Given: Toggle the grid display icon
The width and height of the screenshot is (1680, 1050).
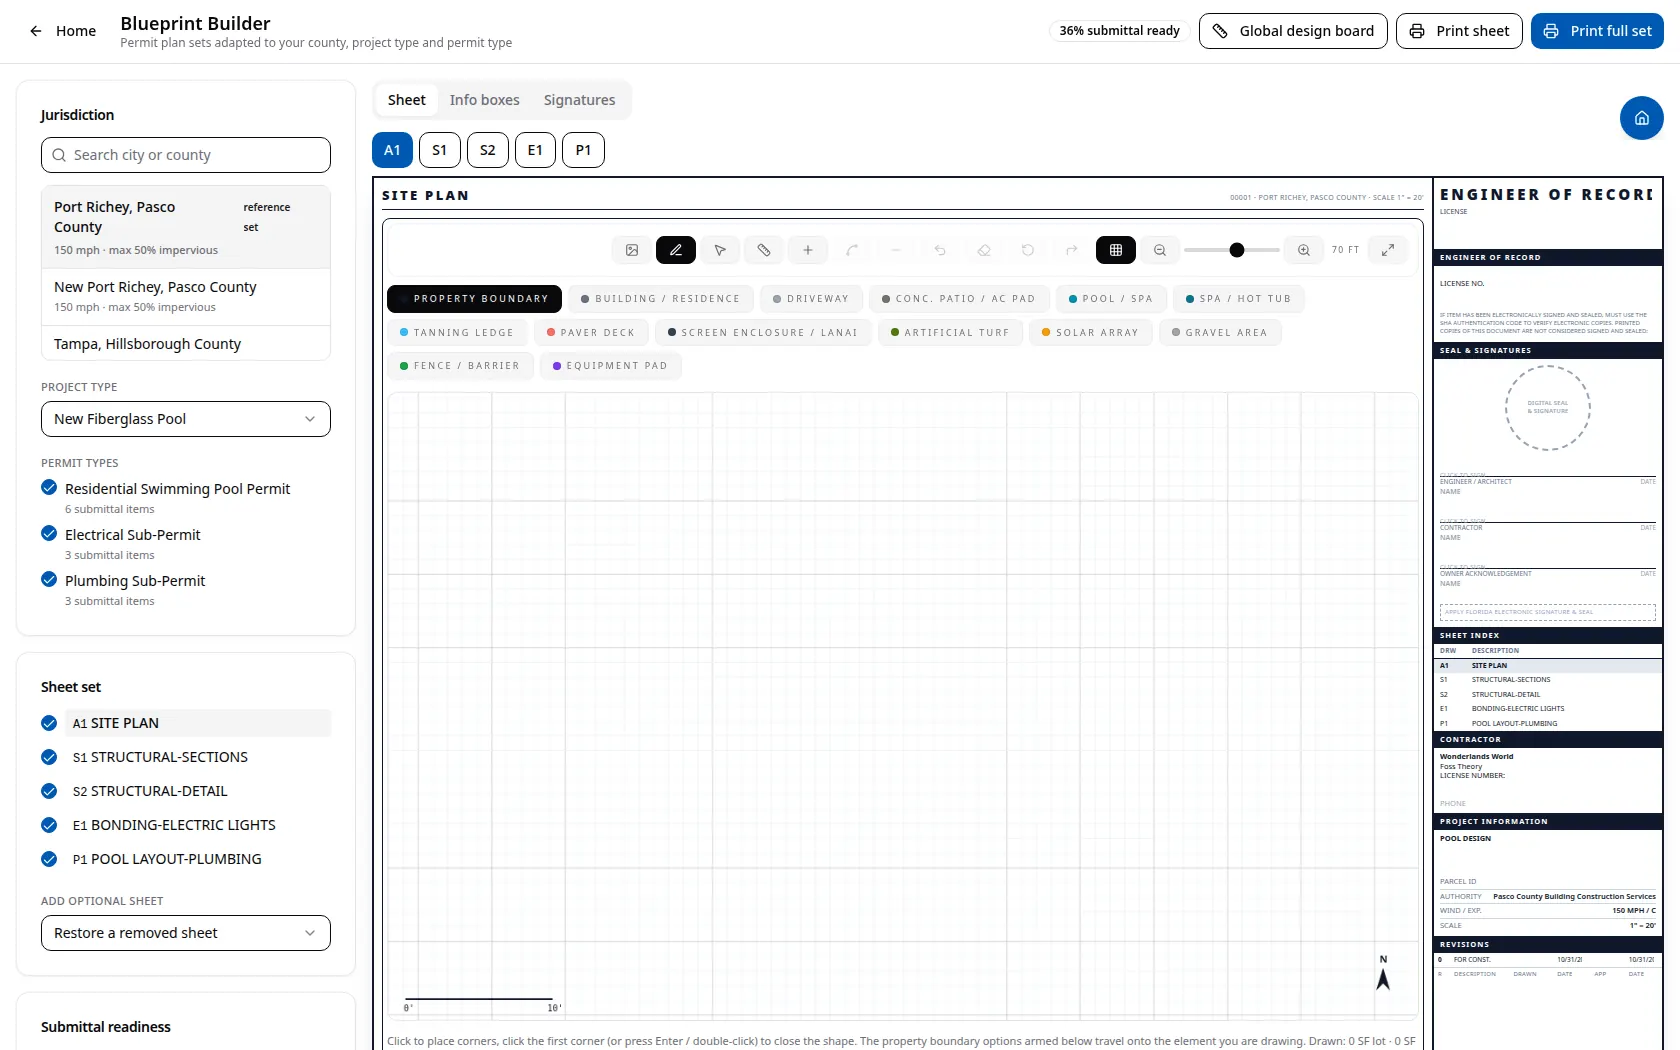Looking at the screenshot, I should 1116,250.
